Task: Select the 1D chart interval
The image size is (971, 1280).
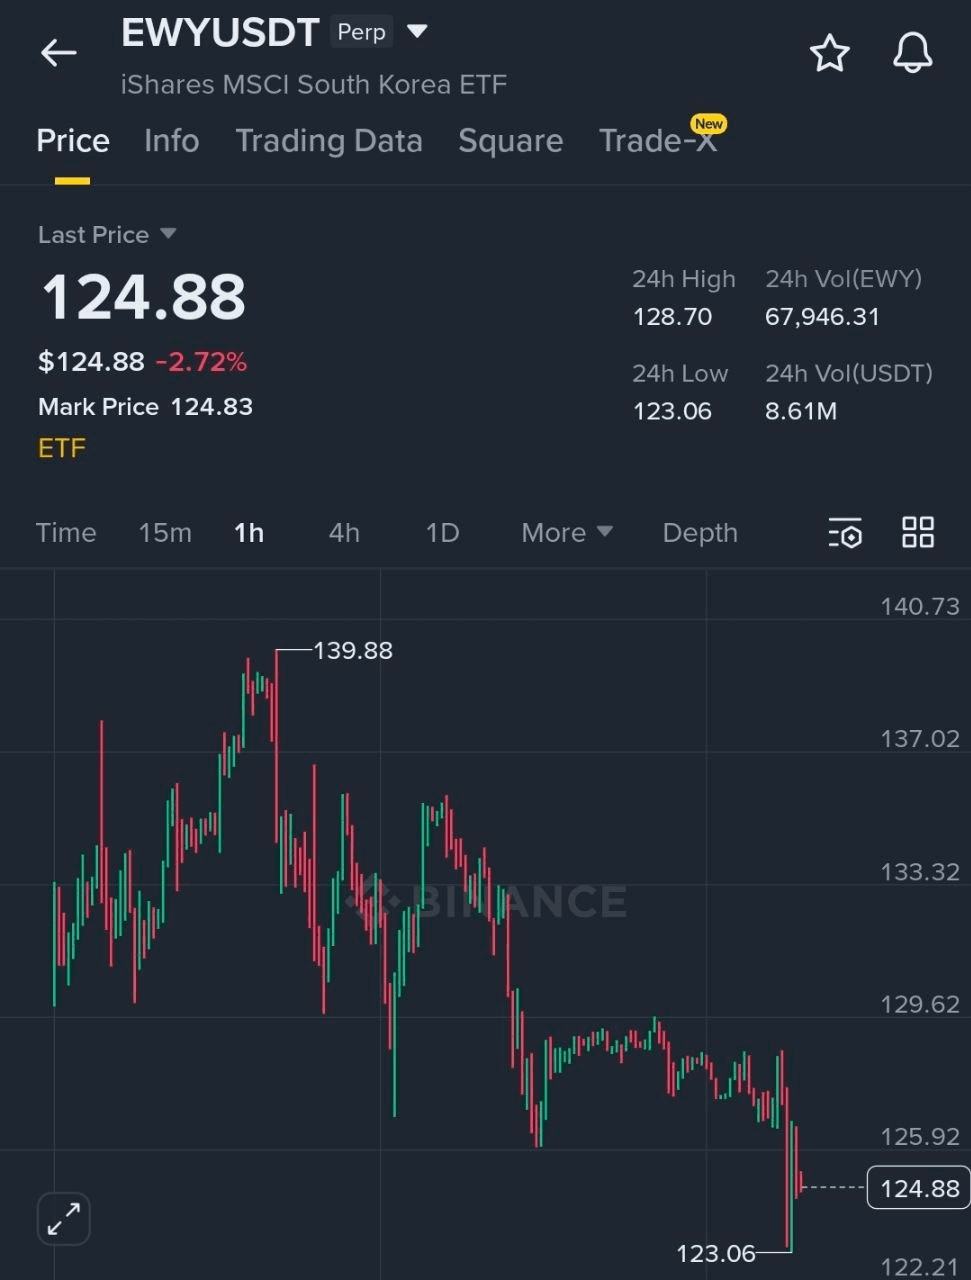Action: pyautogui.click(x=442, y=533)
